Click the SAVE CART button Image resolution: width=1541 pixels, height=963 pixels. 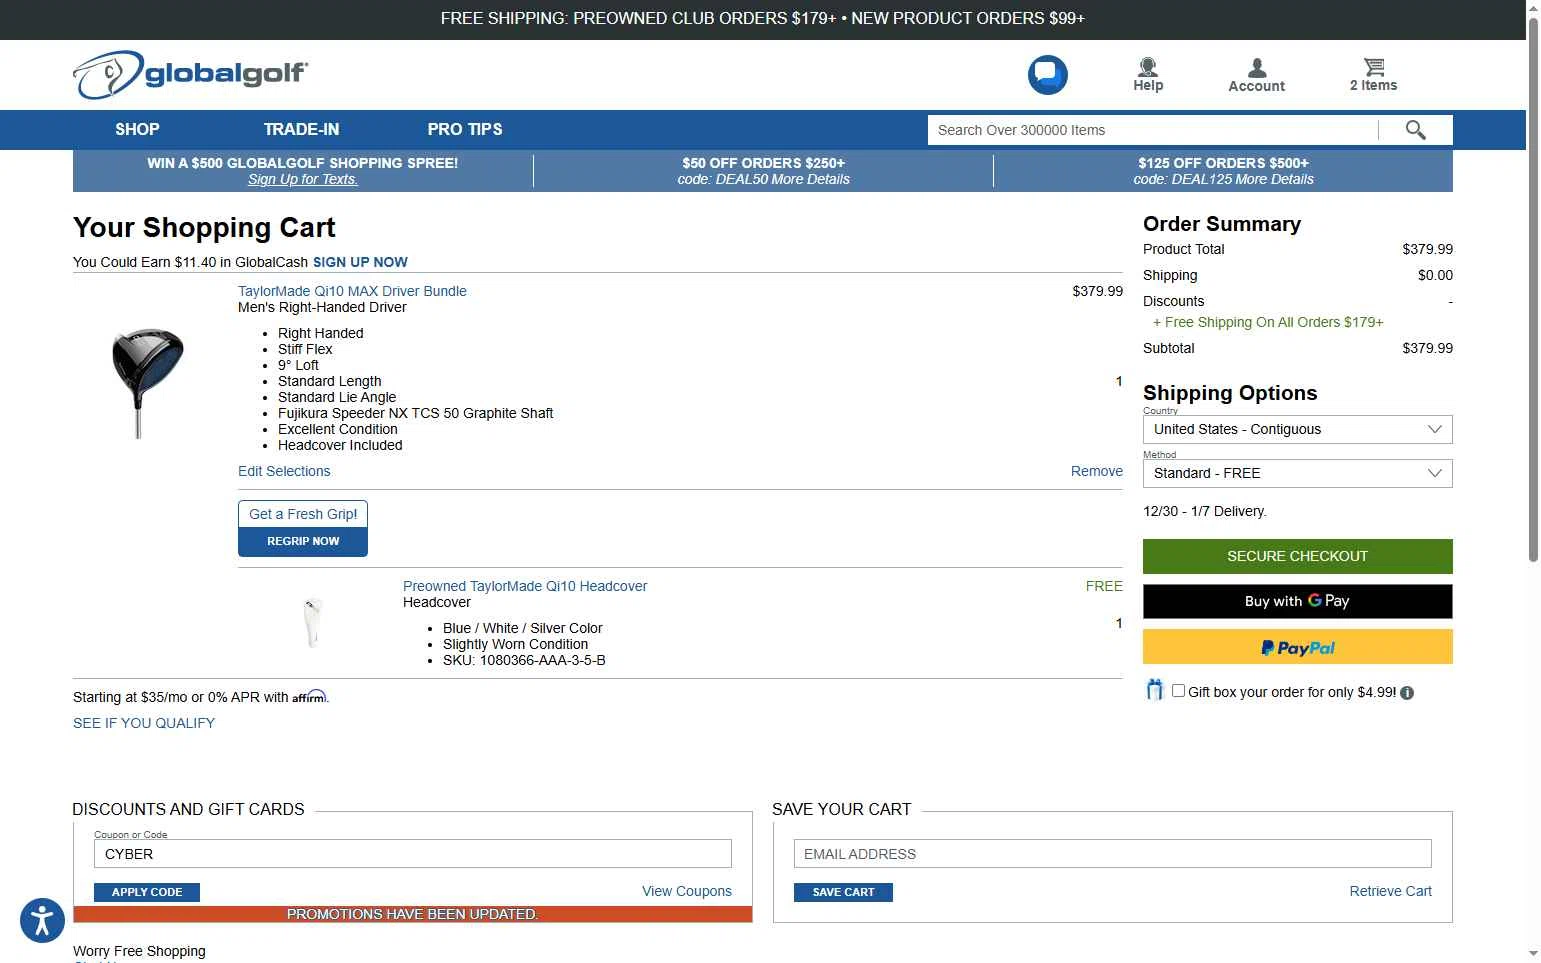tap(843, 892)
